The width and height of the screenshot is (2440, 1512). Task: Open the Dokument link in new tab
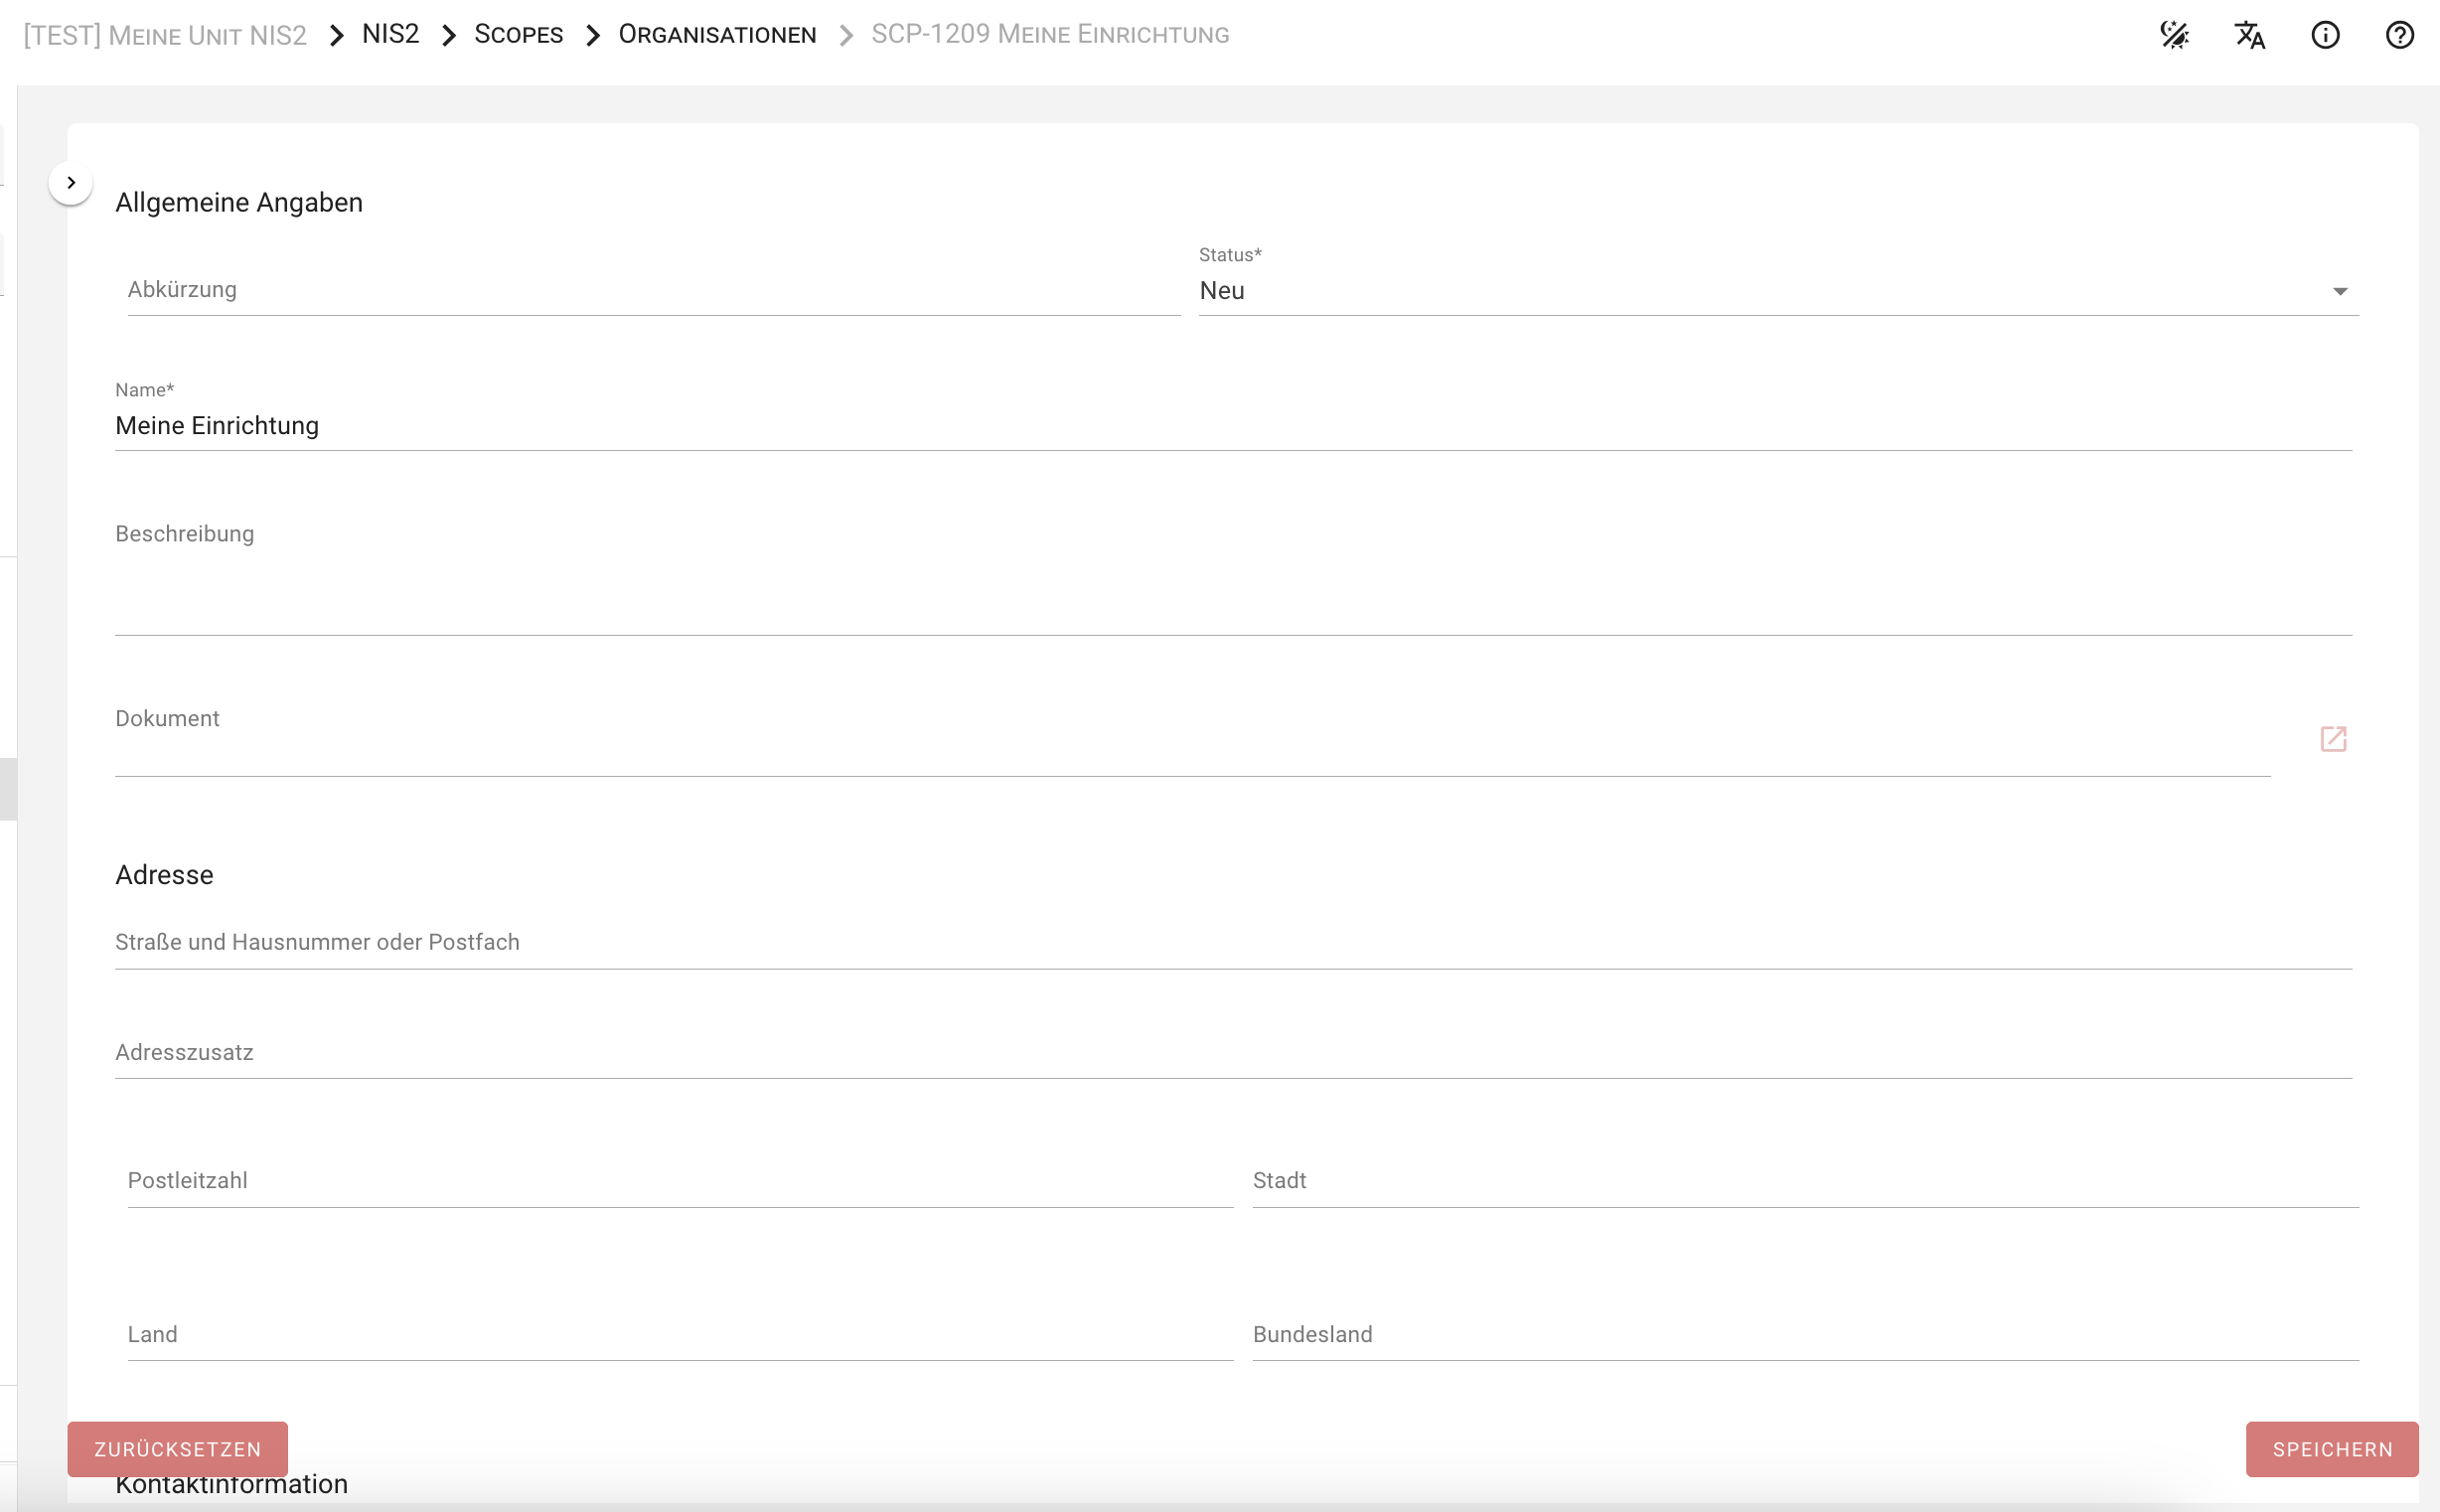[2333, 739]
